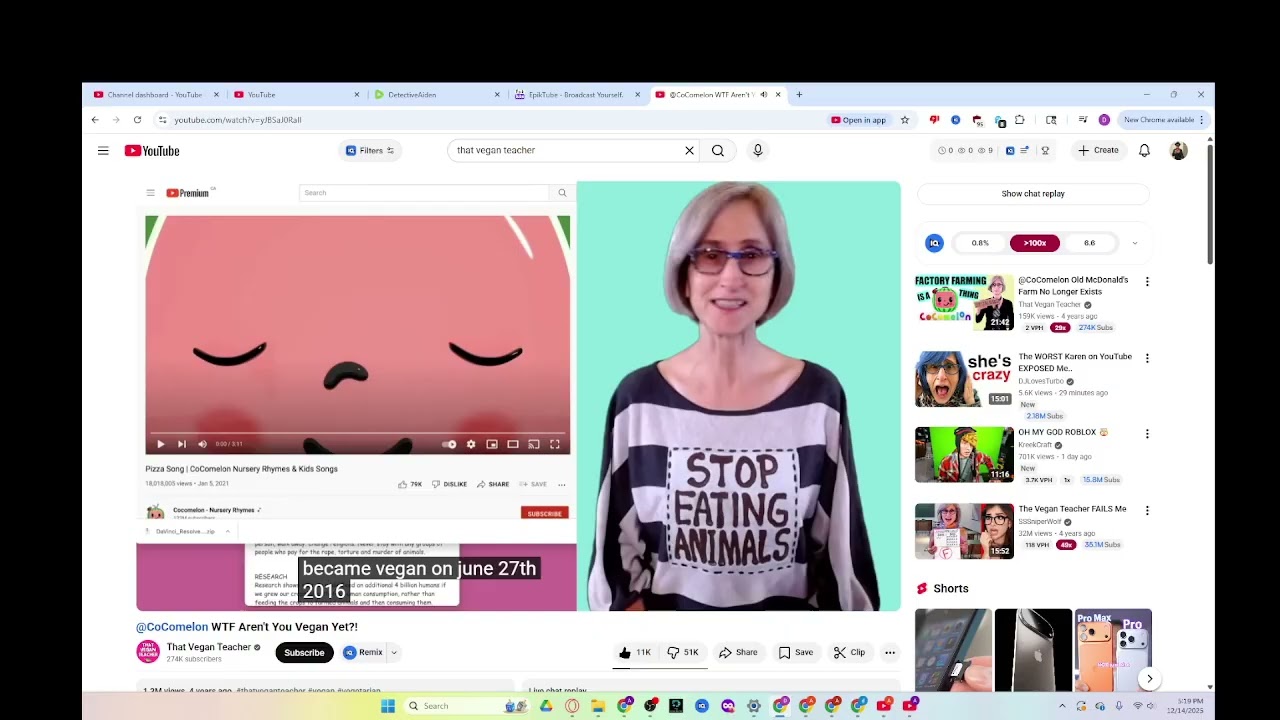Click Show chat replay
Screen dimensions: 1280x720
1033,194
